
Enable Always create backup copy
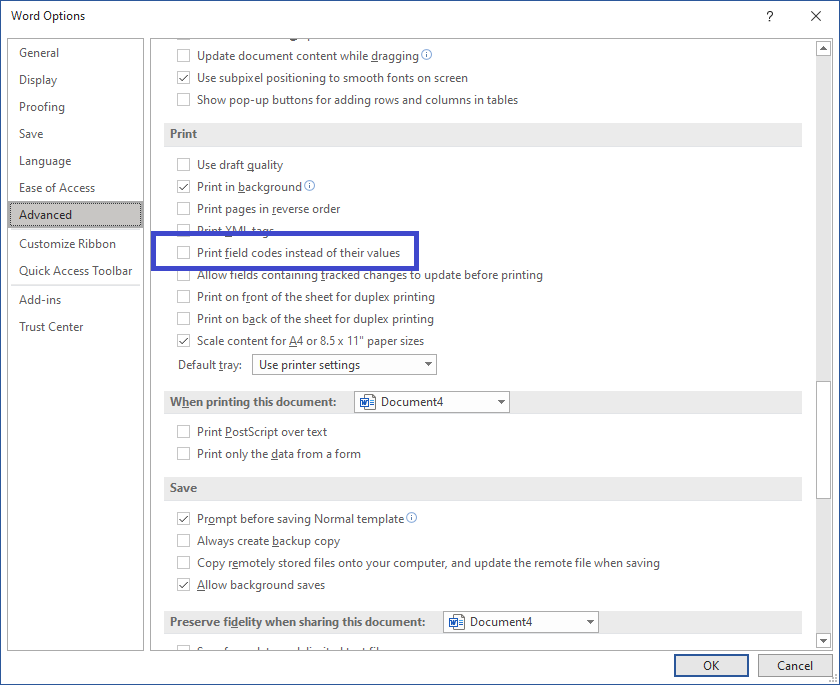(183, 540)
